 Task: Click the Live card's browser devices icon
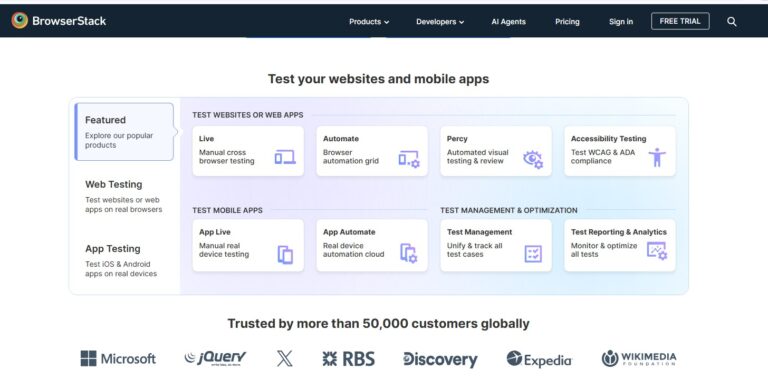[285, 157]
